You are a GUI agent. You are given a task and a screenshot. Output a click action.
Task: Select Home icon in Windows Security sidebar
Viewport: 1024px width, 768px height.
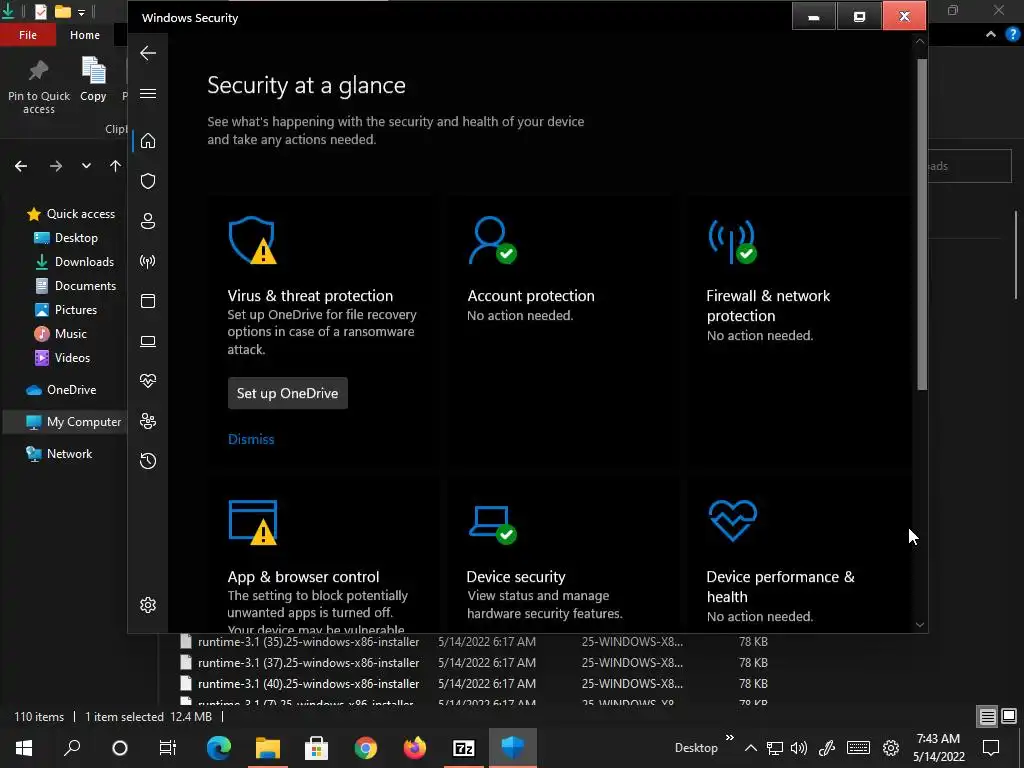point(148,140)
